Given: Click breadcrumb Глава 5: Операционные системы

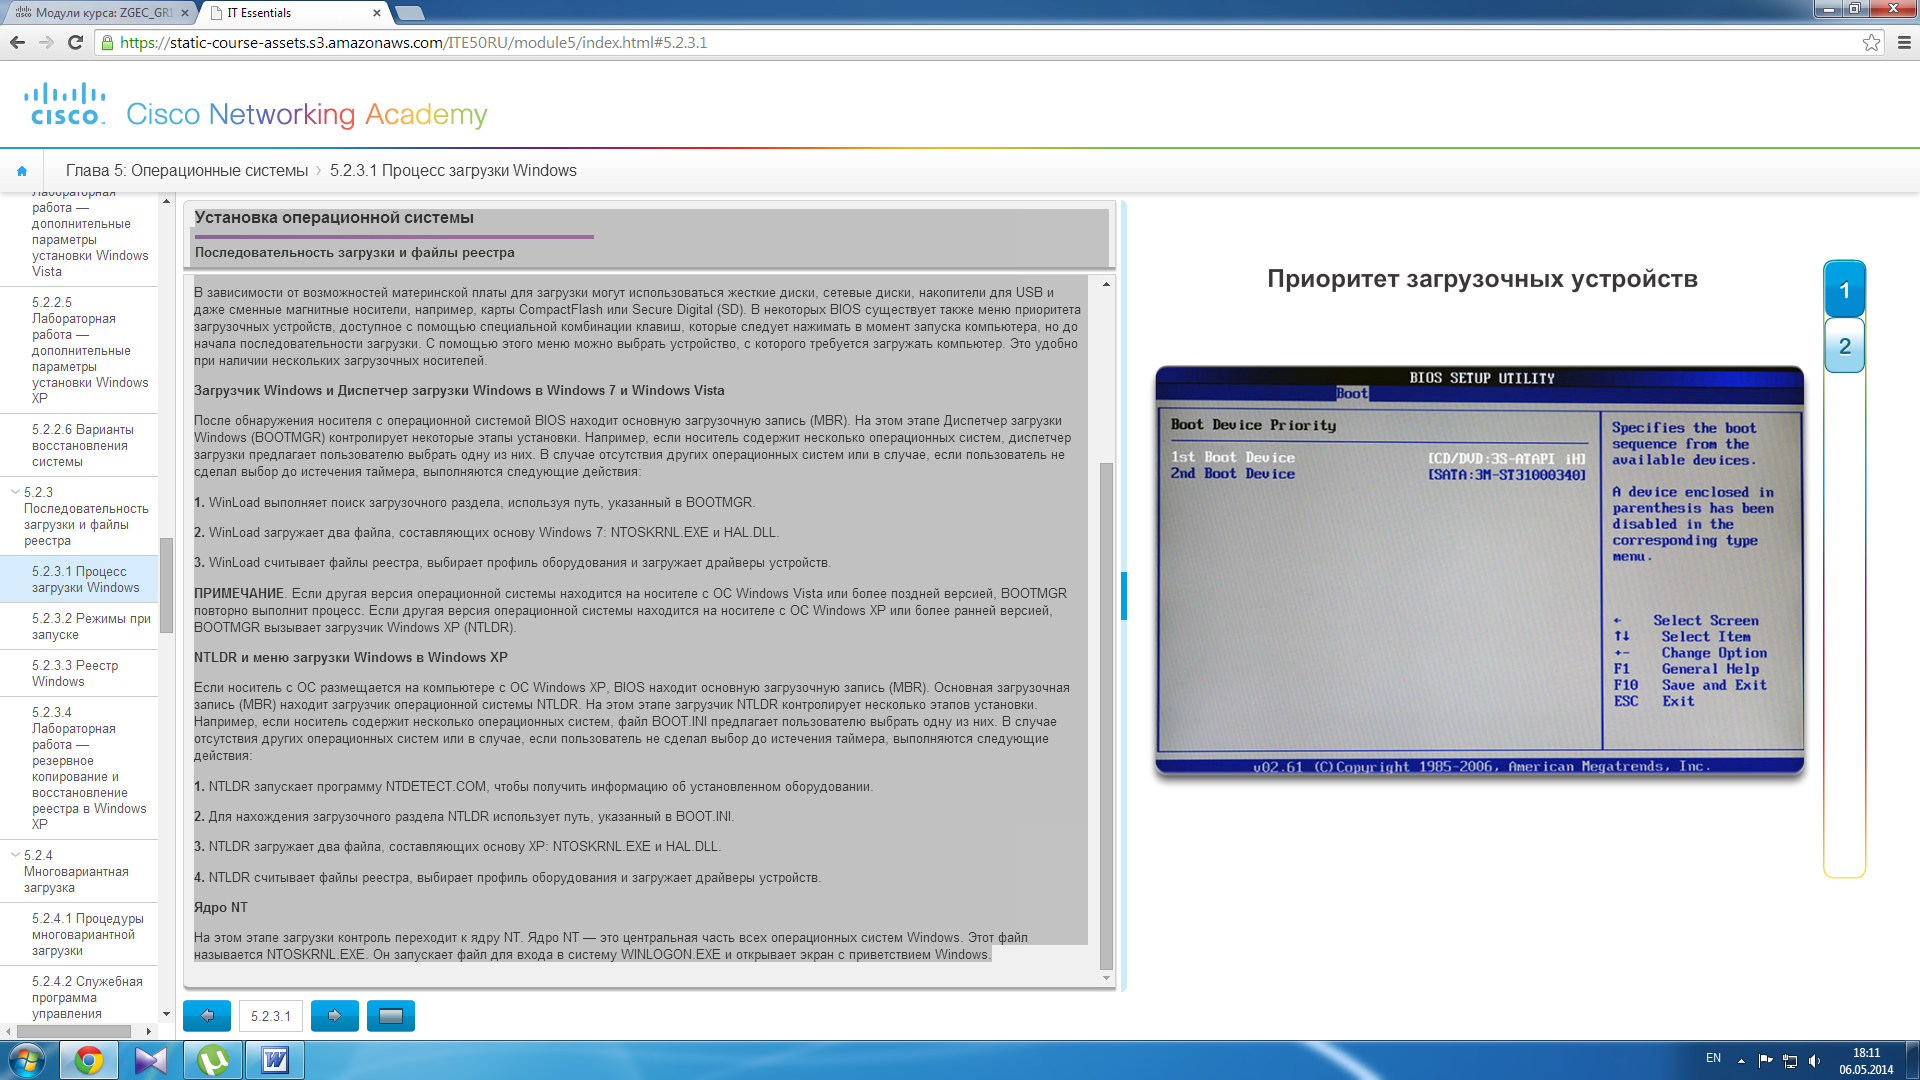Looking at the screenshot, I should click(x=187, y=171).
